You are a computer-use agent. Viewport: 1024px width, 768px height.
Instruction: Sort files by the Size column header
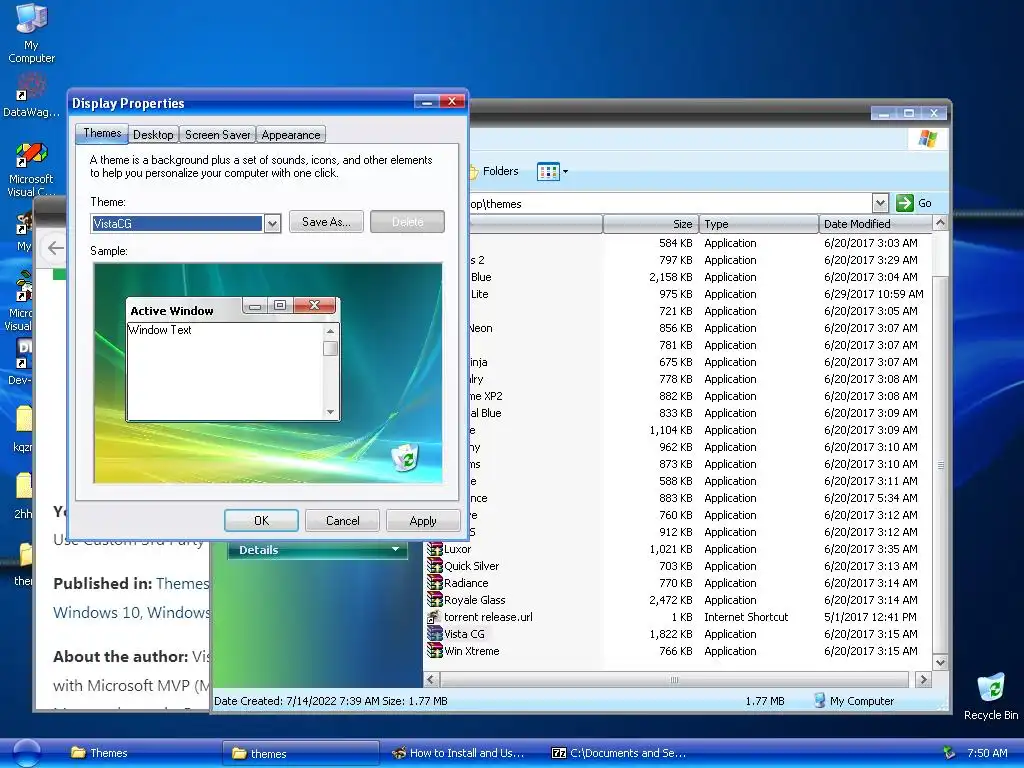[650, 224]
